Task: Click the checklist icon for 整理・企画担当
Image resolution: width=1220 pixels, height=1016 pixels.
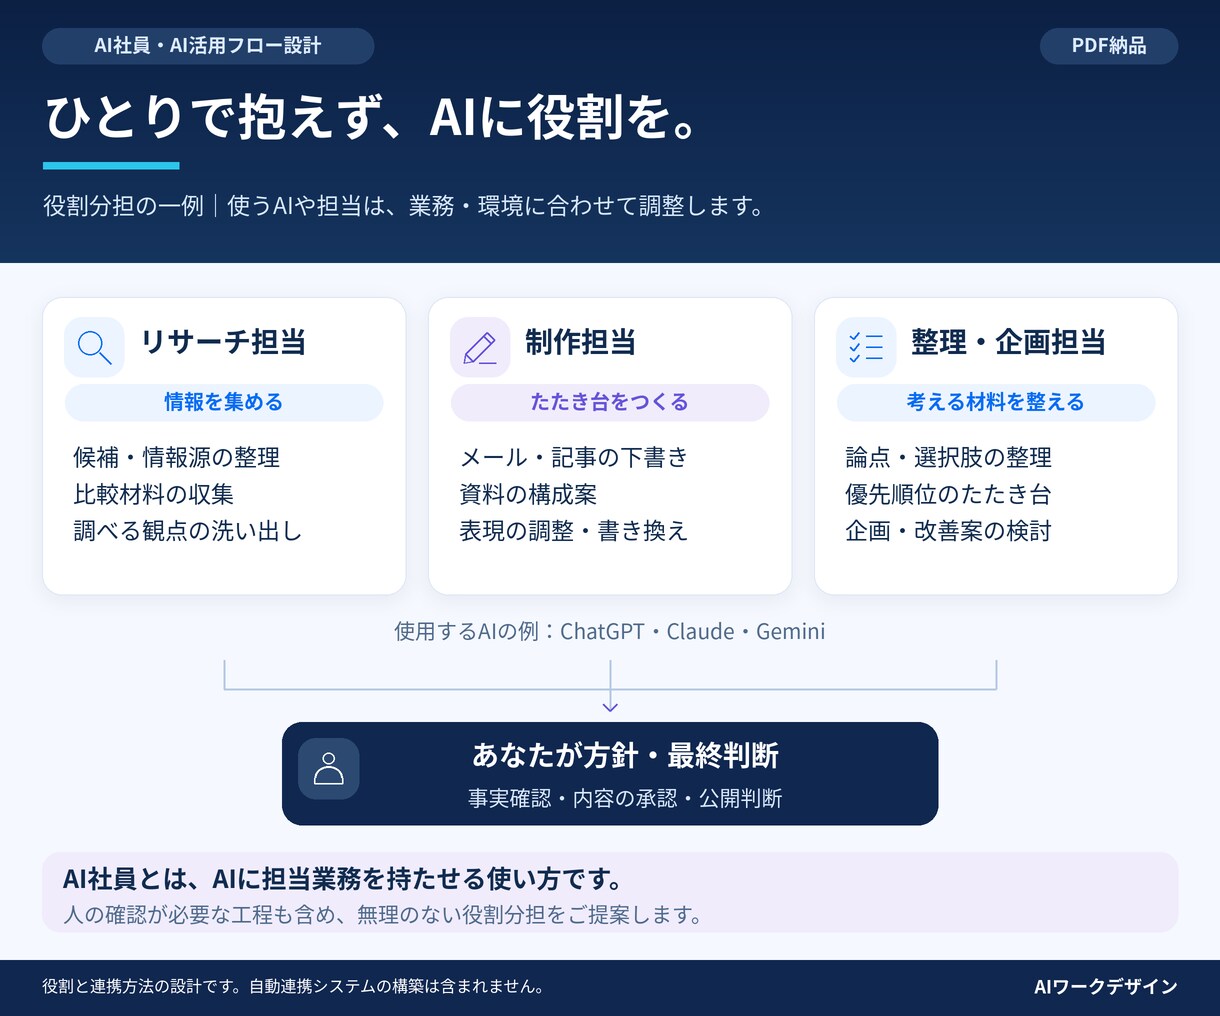Action: 866,347
